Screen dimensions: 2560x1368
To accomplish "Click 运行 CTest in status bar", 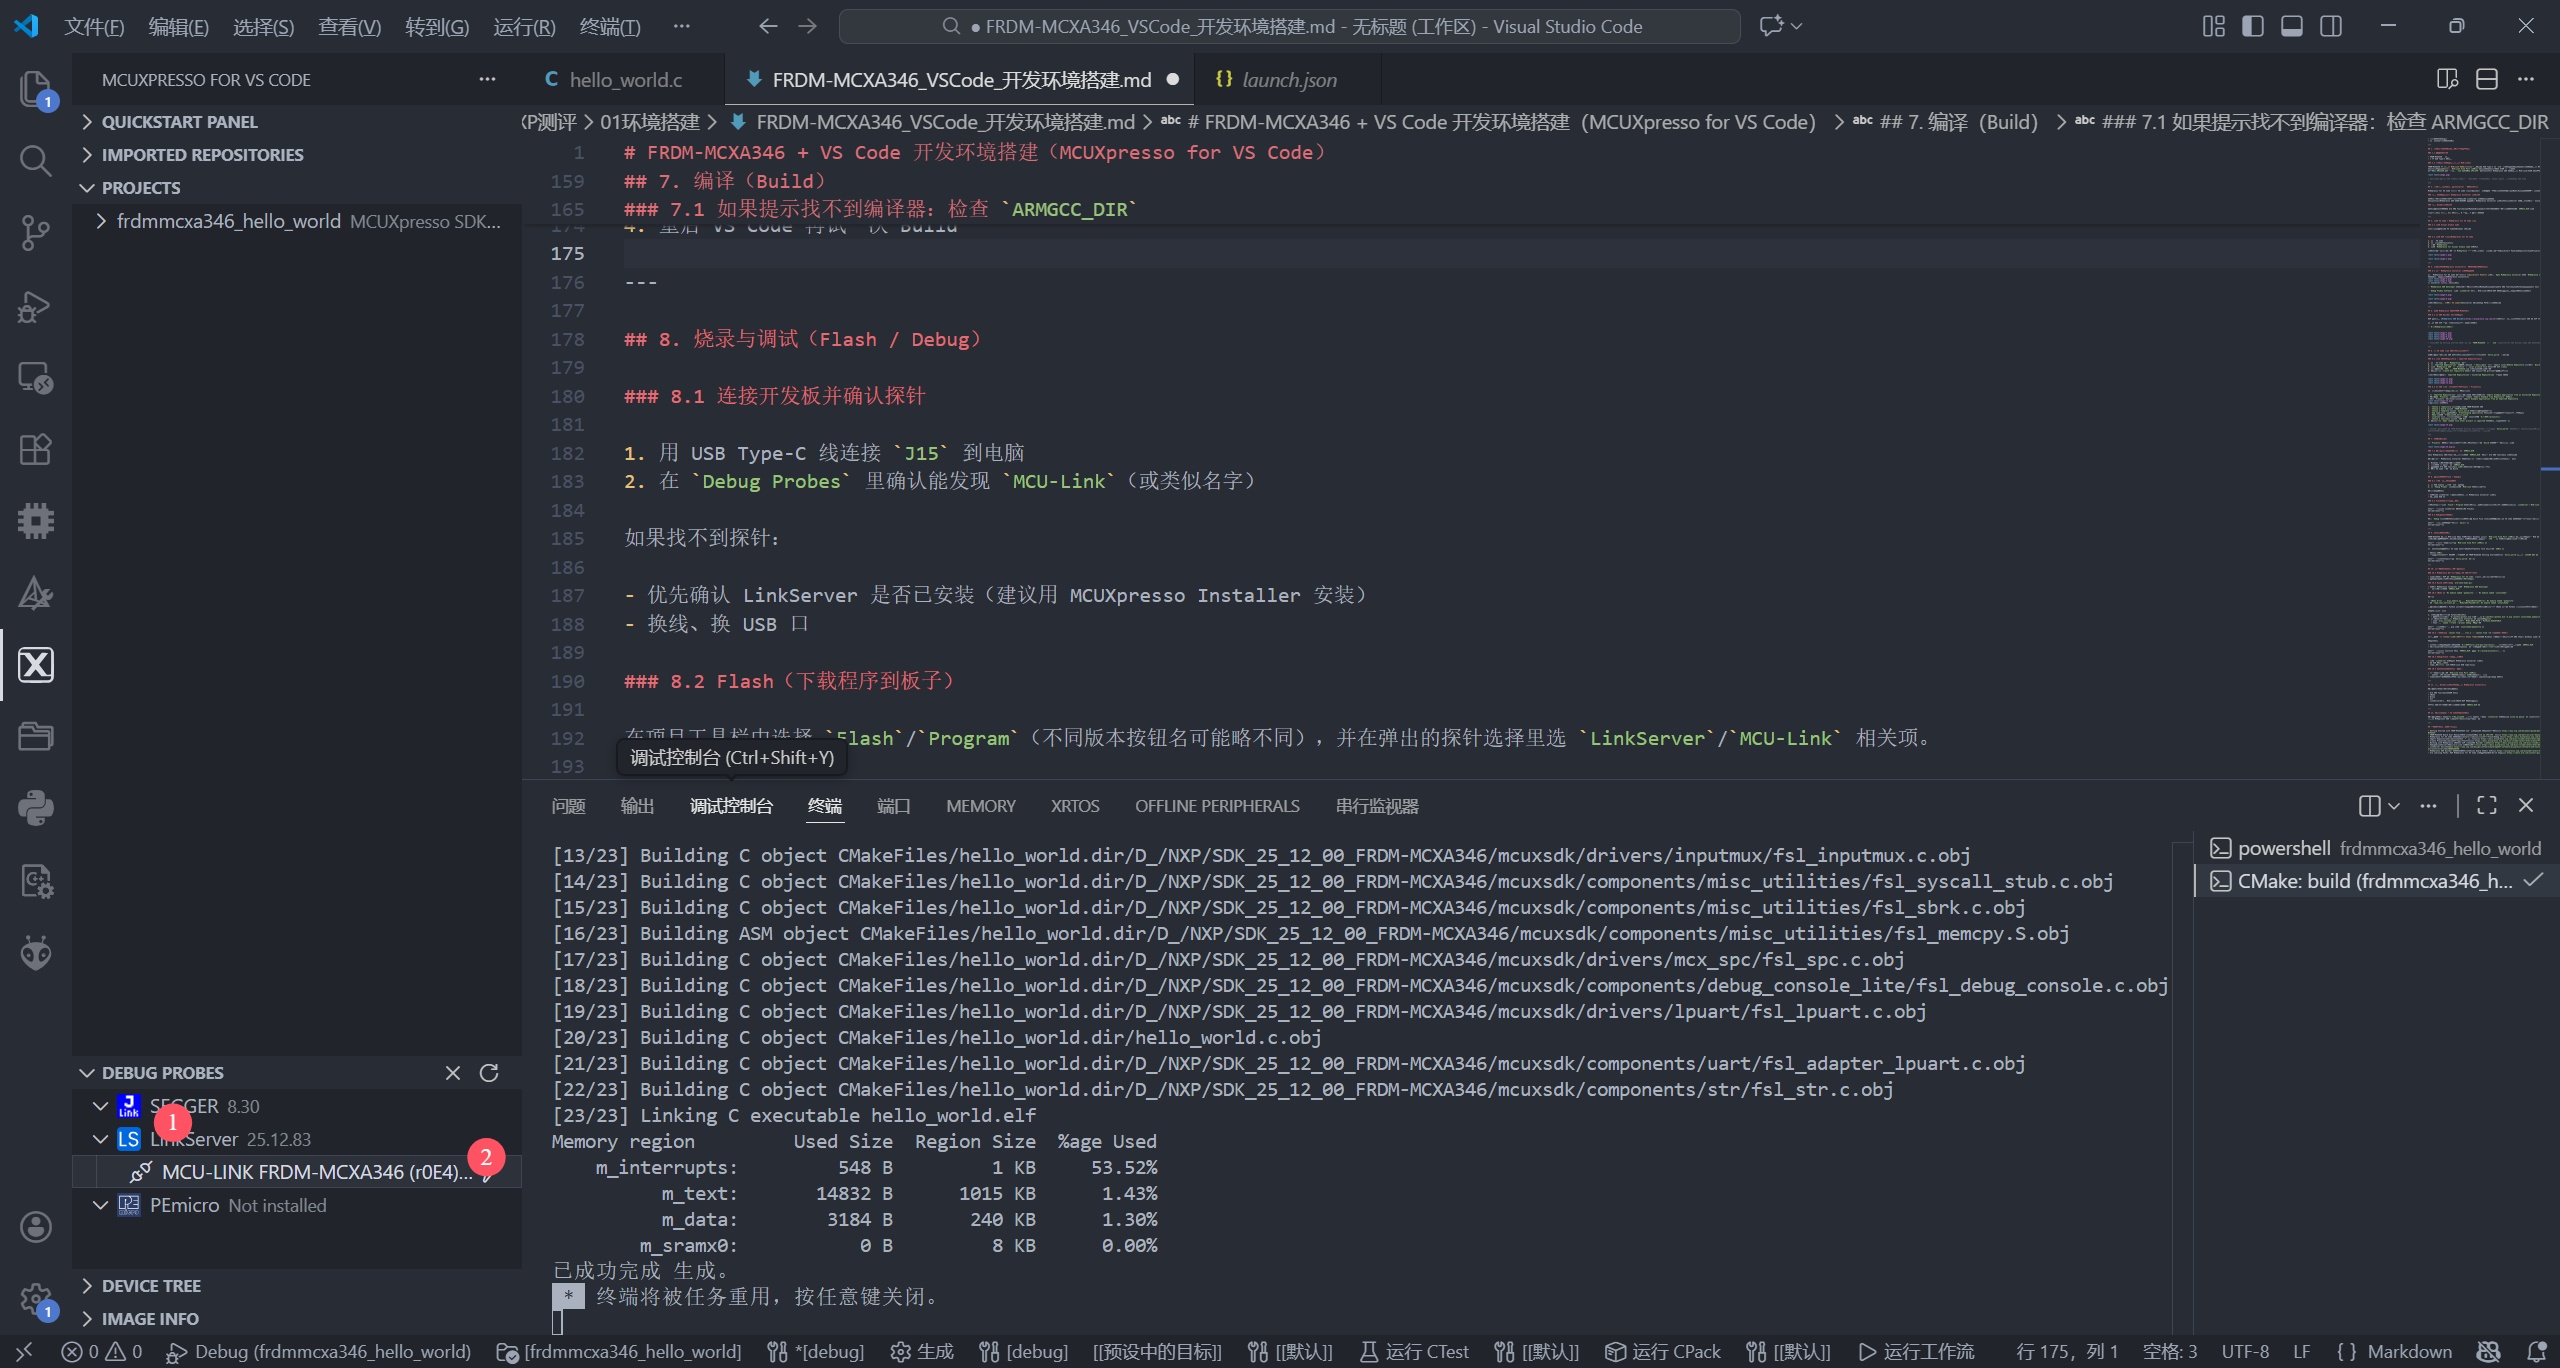I will [x=1414, y=1352].
